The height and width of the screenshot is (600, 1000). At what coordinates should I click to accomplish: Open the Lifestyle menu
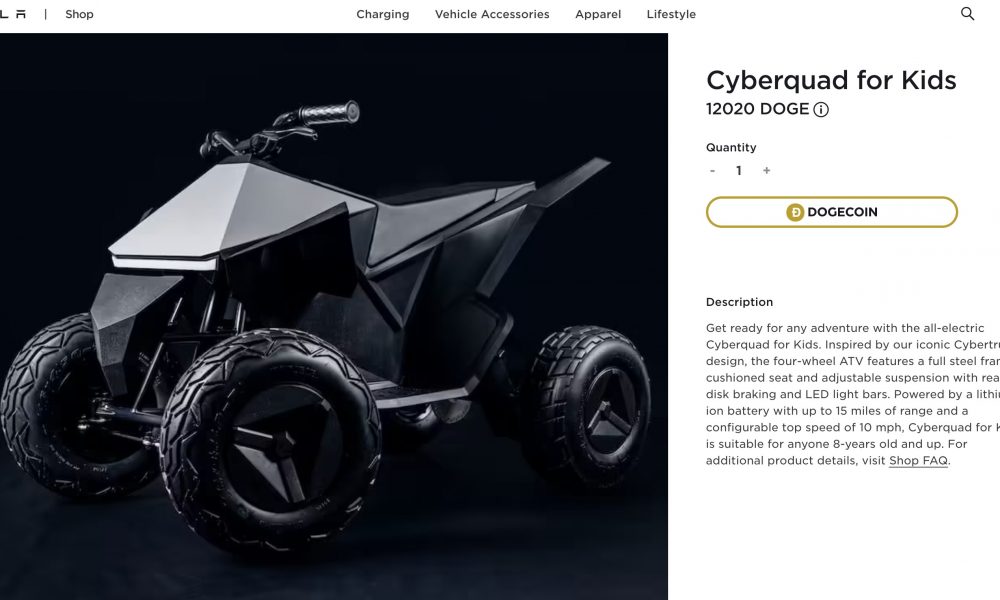coord(671,14)
